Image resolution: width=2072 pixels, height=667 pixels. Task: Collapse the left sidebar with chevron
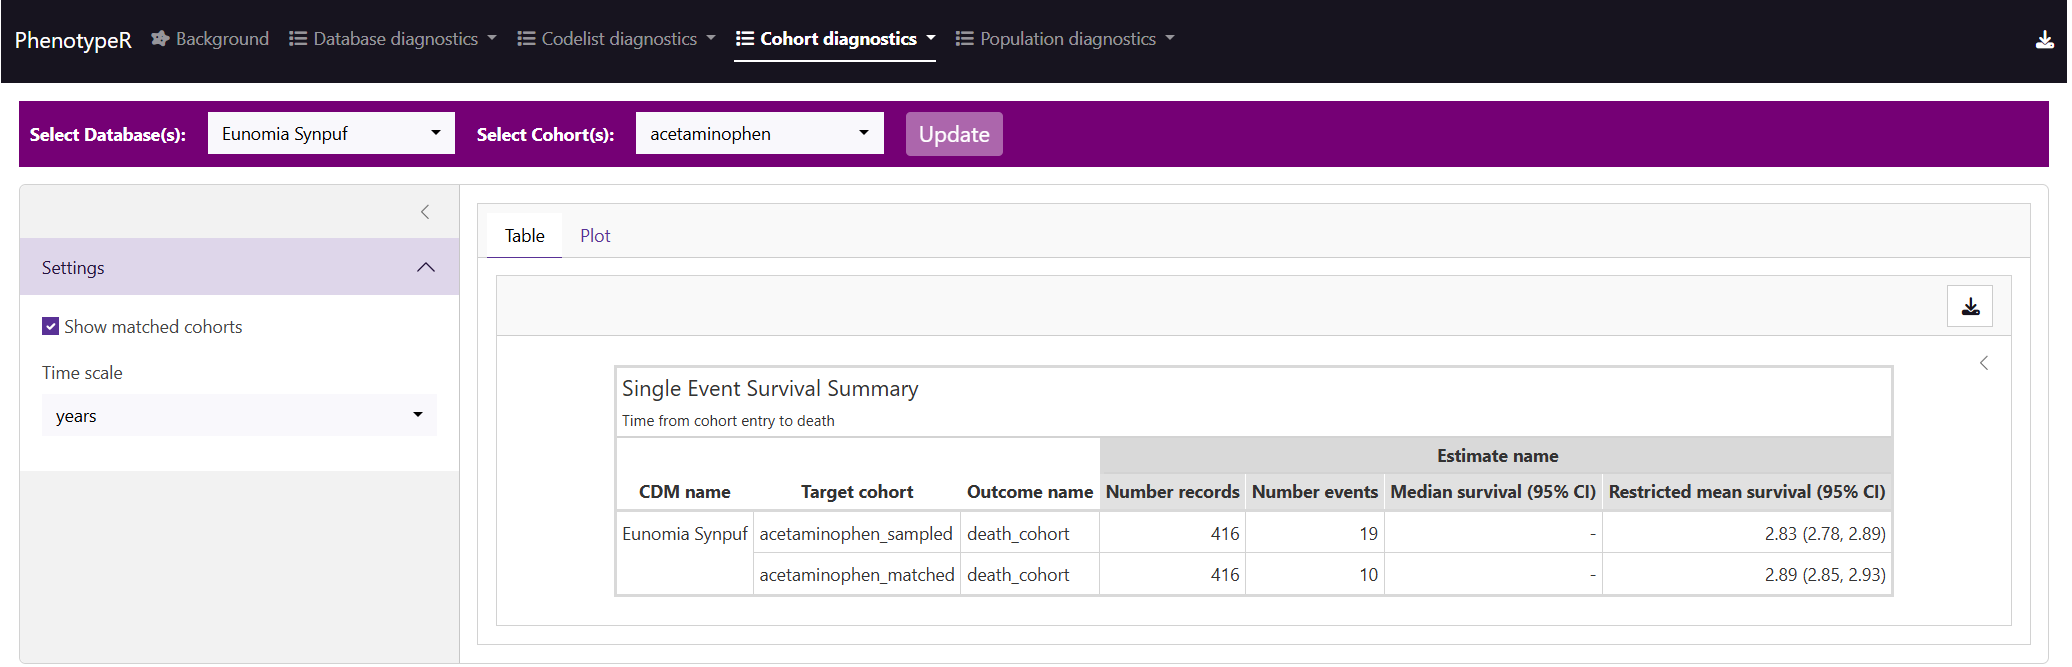(425, 212)
